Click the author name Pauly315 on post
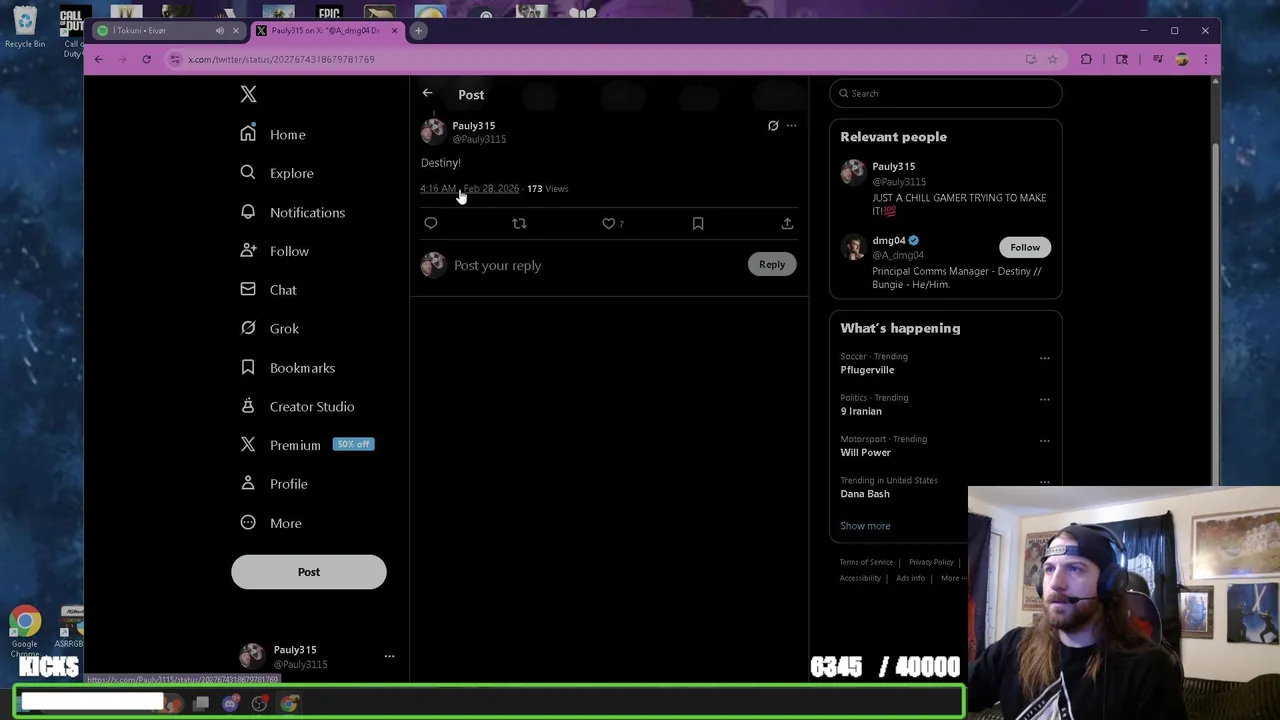Screen dimensions: 1280x720 473,126
